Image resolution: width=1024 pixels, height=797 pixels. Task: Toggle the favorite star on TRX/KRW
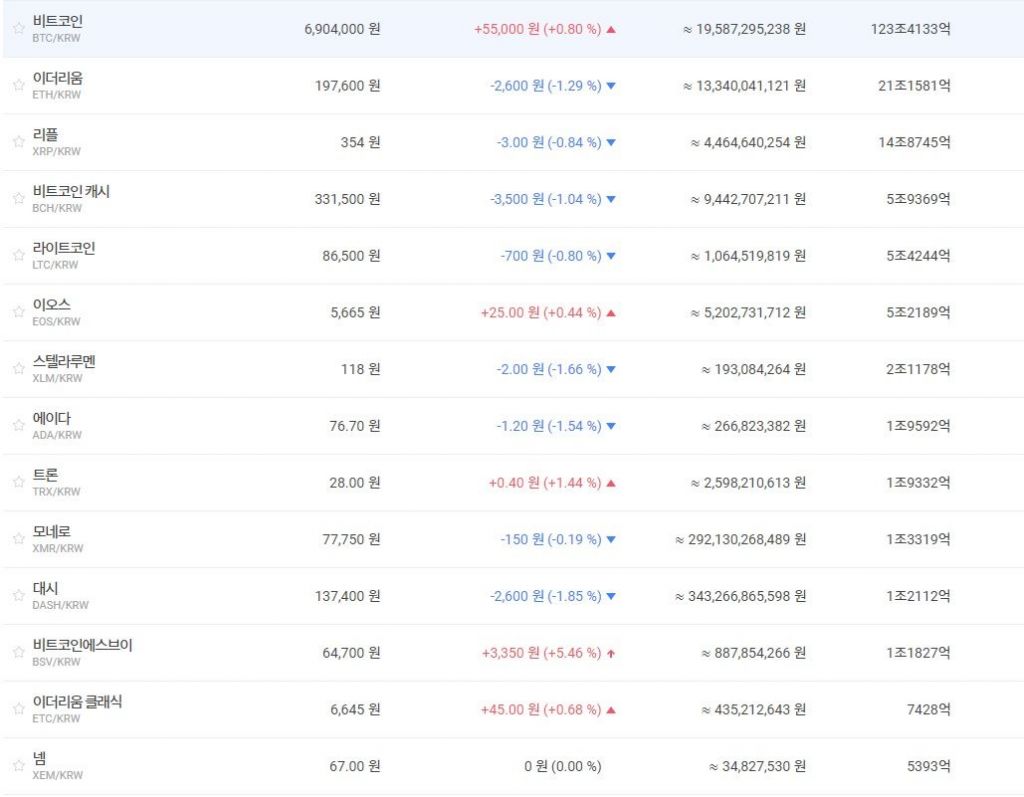18,482
